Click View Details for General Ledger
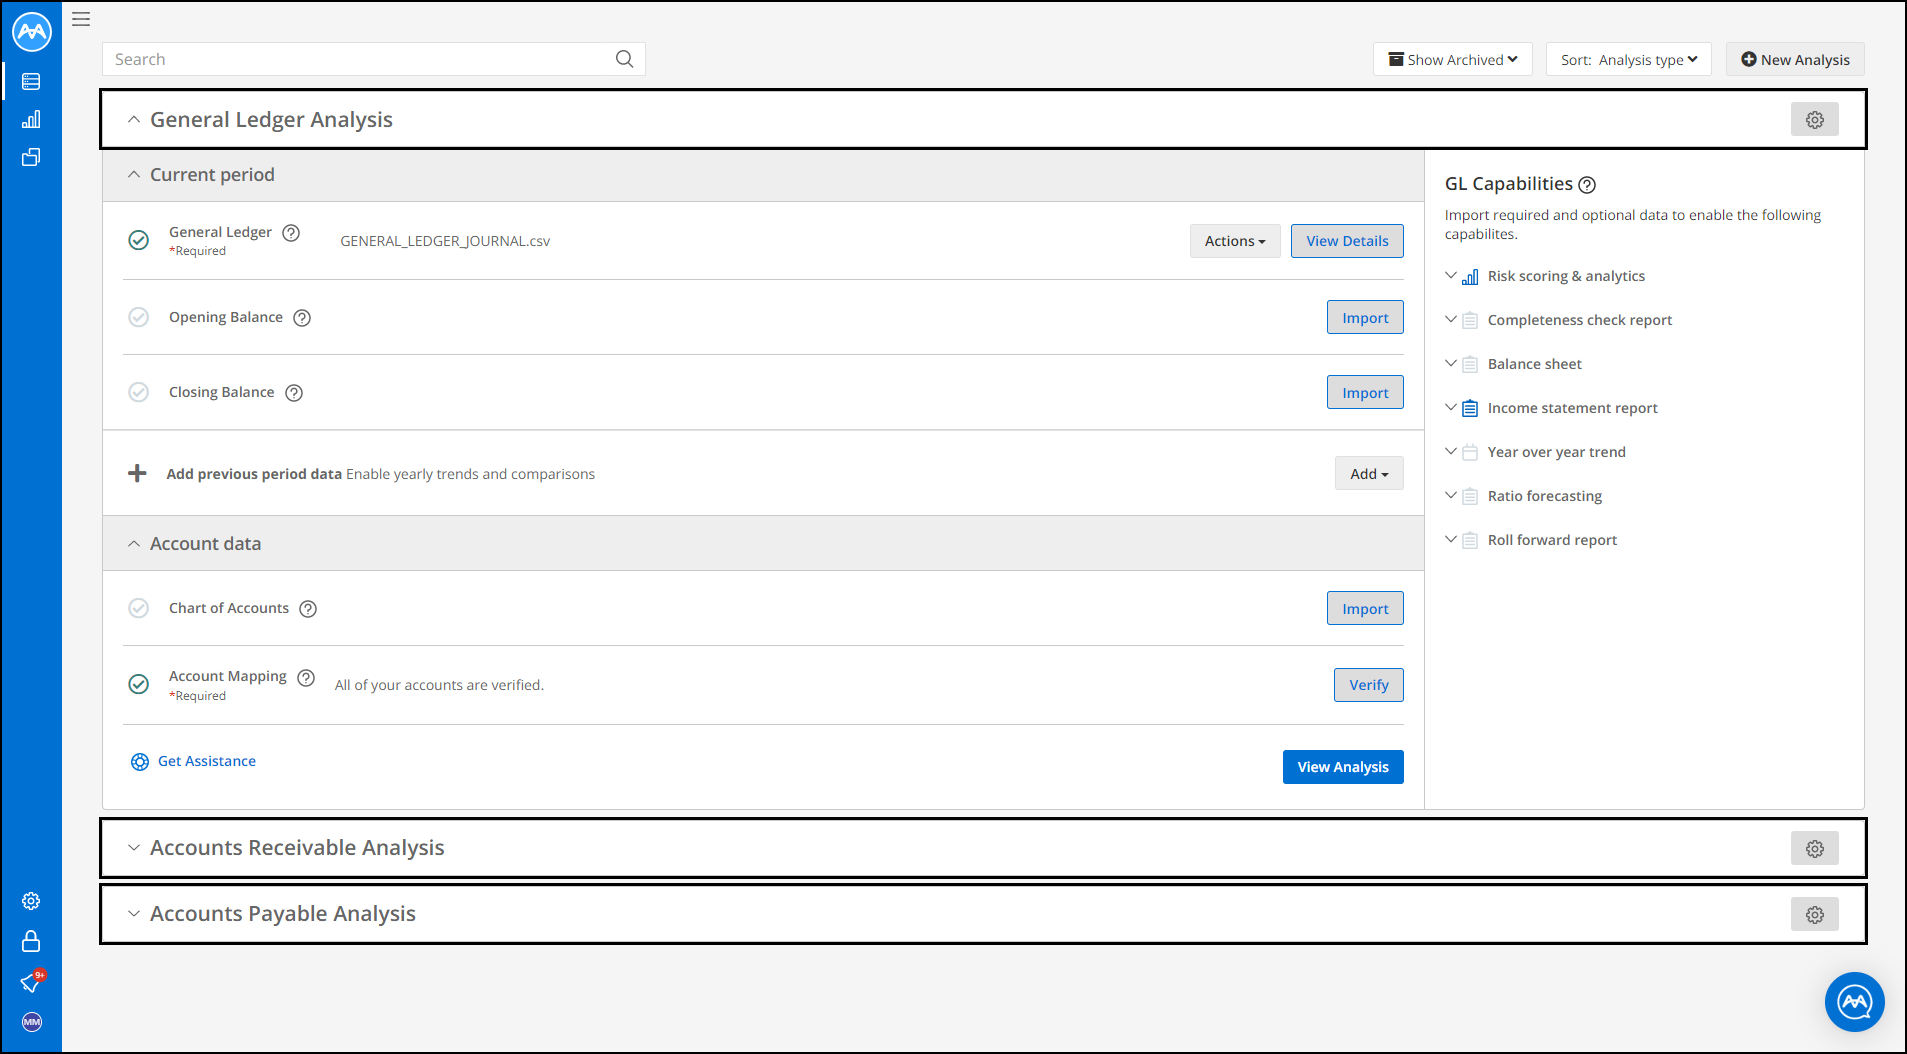This screenshot has height=1054, width=1907. point(1347,241)
